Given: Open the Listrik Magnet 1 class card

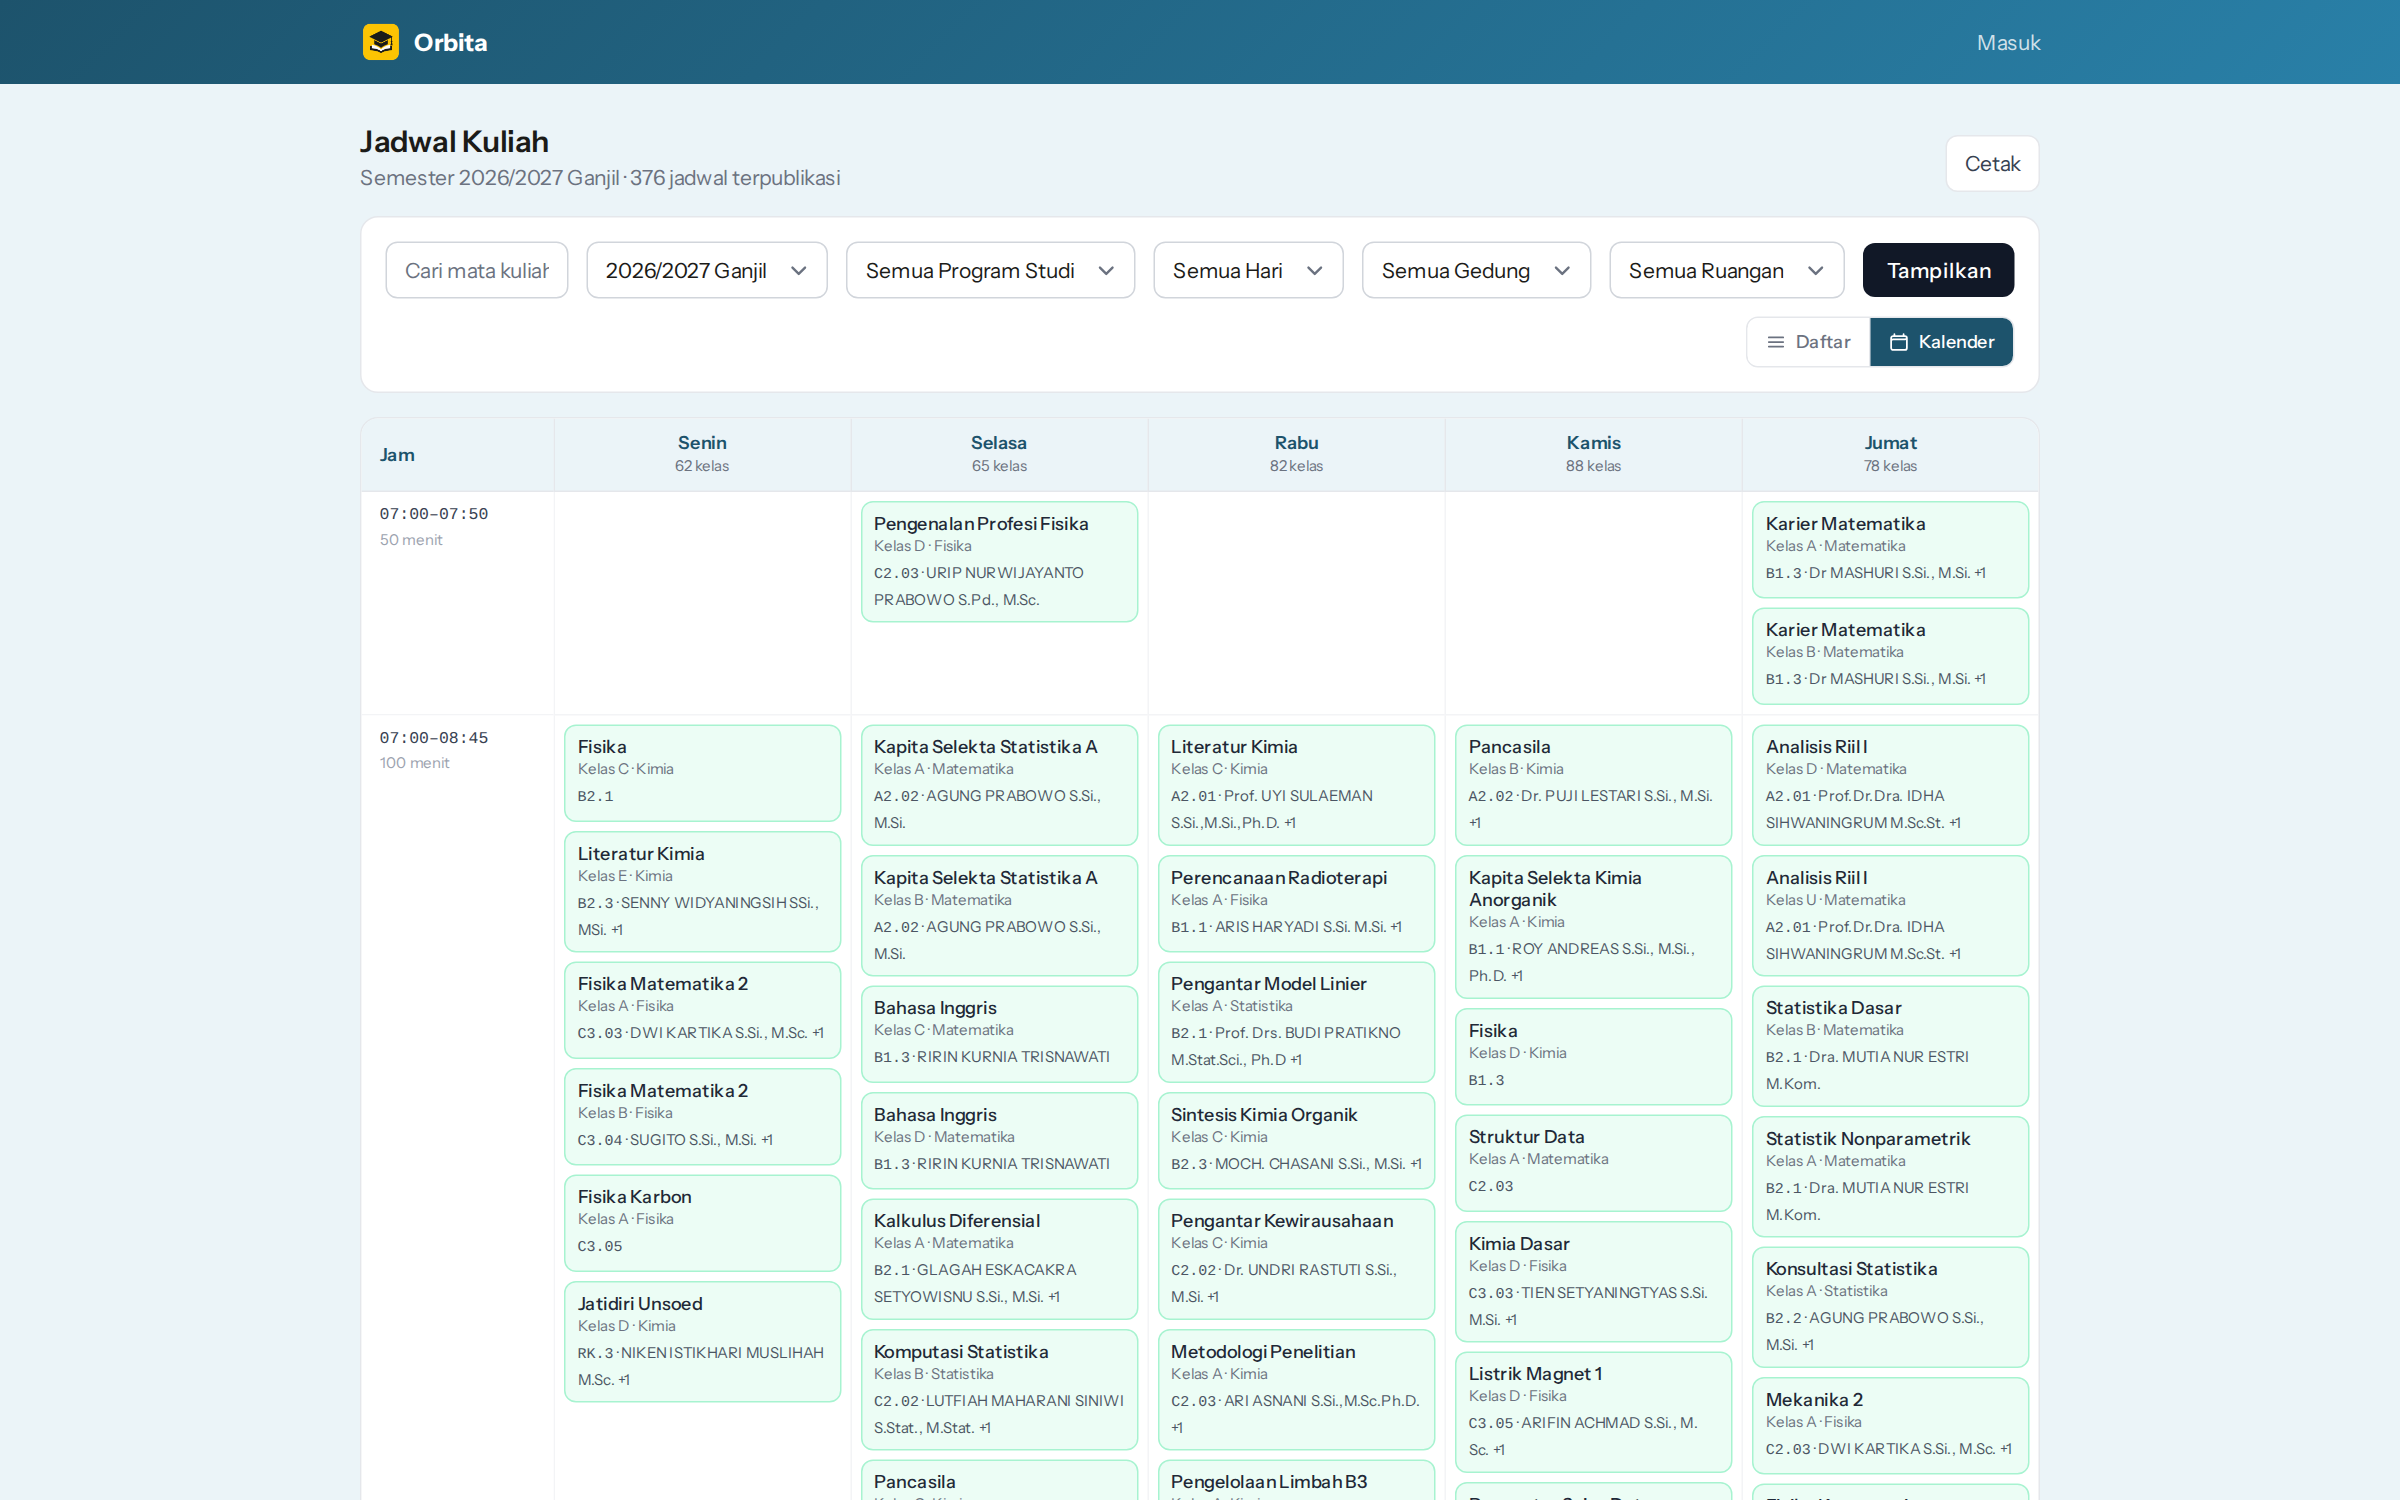Looking at the screenshot, I should (1593, 1411).
